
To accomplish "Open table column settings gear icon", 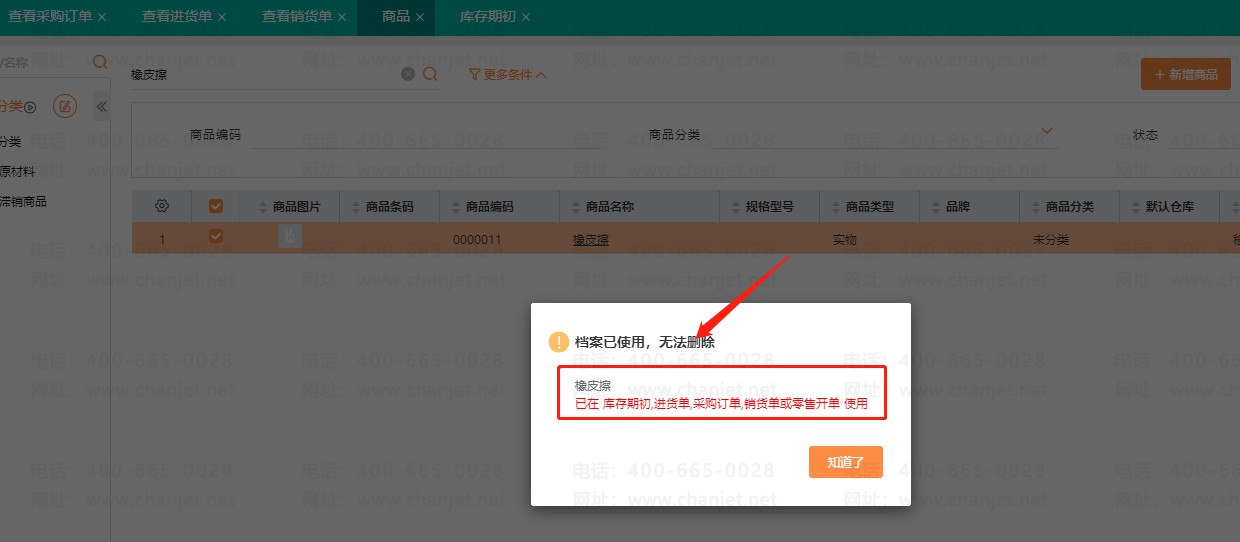I will [162, 206].
